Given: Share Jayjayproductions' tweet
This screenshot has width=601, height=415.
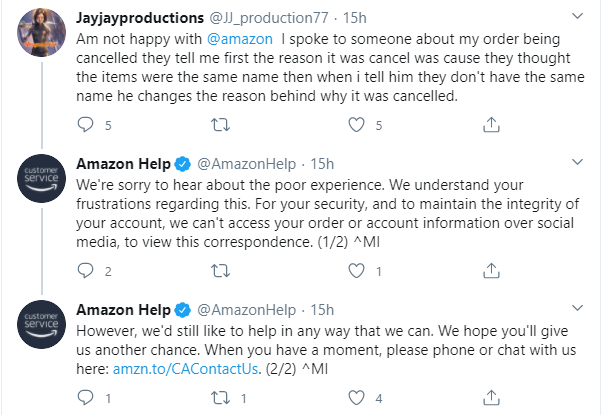Looking at the screenshot, I should (x=490, y=125).
